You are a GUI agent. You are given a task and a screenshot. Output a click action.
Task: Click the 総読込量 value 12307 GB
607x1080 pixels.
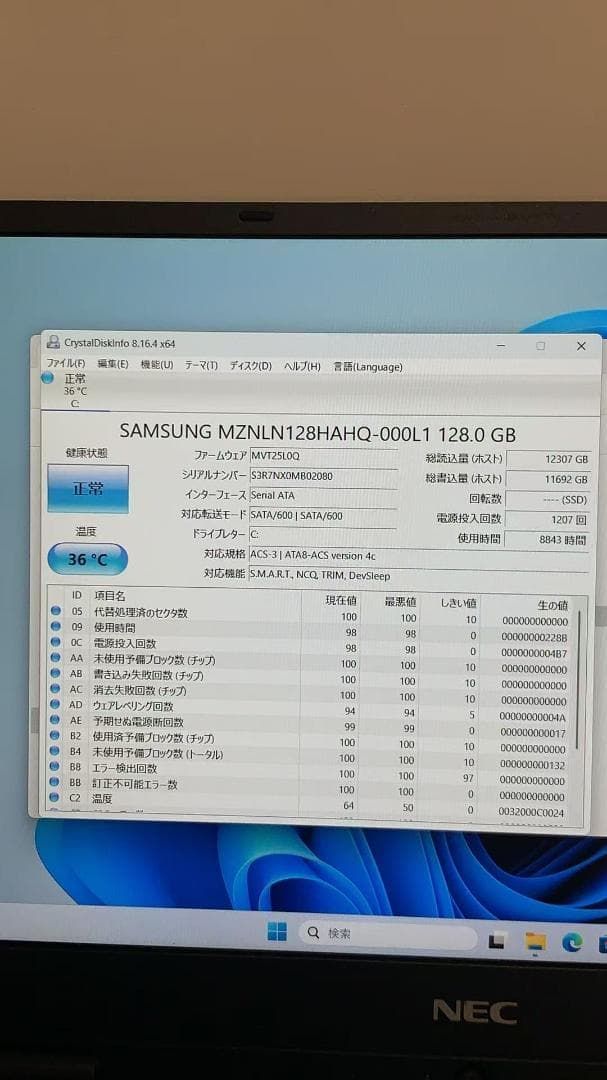[548, 459]
